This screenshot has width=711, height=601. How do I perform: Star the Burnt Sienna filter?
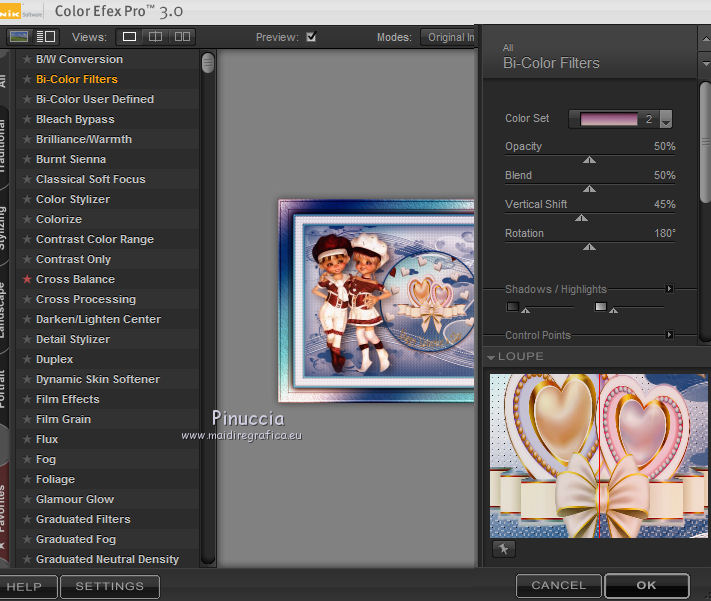(x=27, y=159)
